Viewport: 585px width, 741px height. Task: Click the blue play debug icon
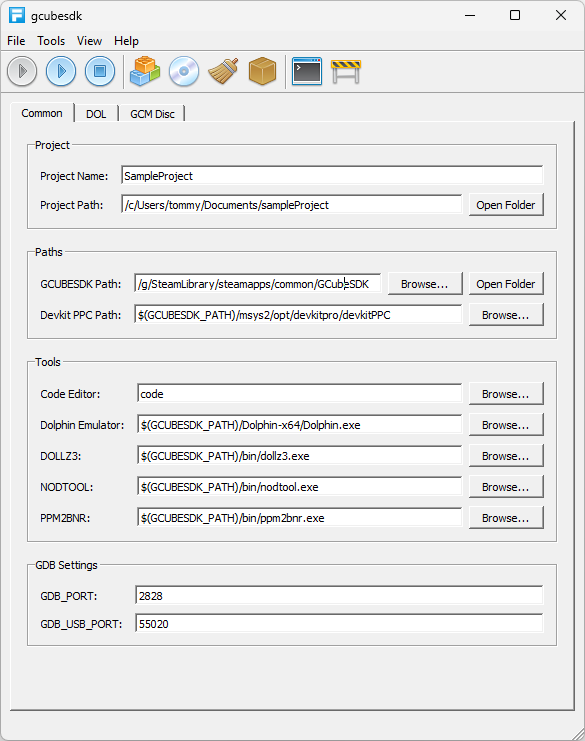(x=61, y=71)
